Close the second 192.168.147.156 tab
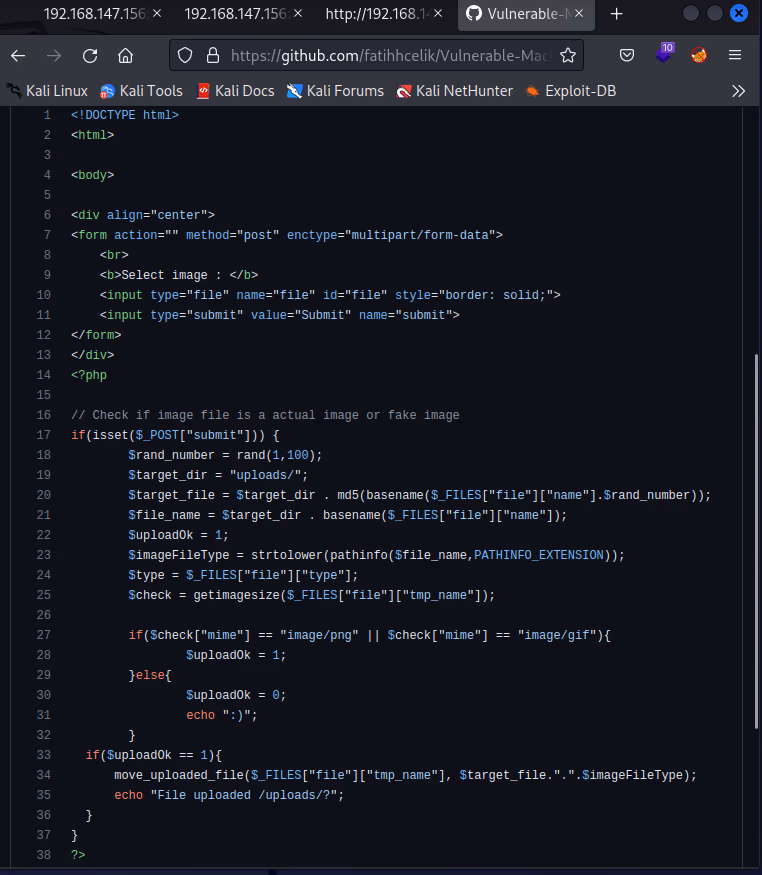The height and width of the screenshot is (875, 762). tap(298, 13)
